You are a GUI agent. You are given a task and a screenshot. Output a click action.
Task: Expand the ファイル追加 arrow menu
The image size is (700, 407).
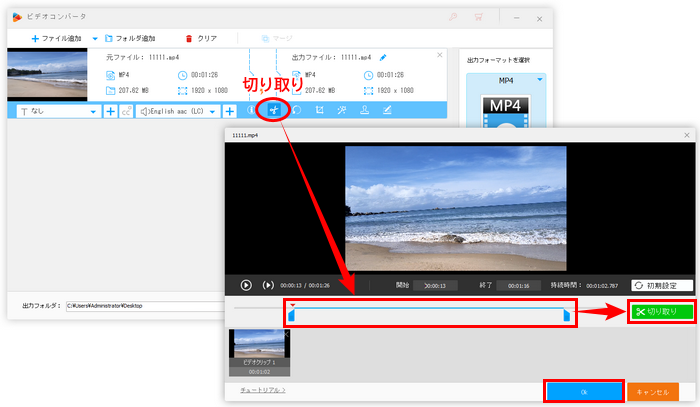coord(95,39)
